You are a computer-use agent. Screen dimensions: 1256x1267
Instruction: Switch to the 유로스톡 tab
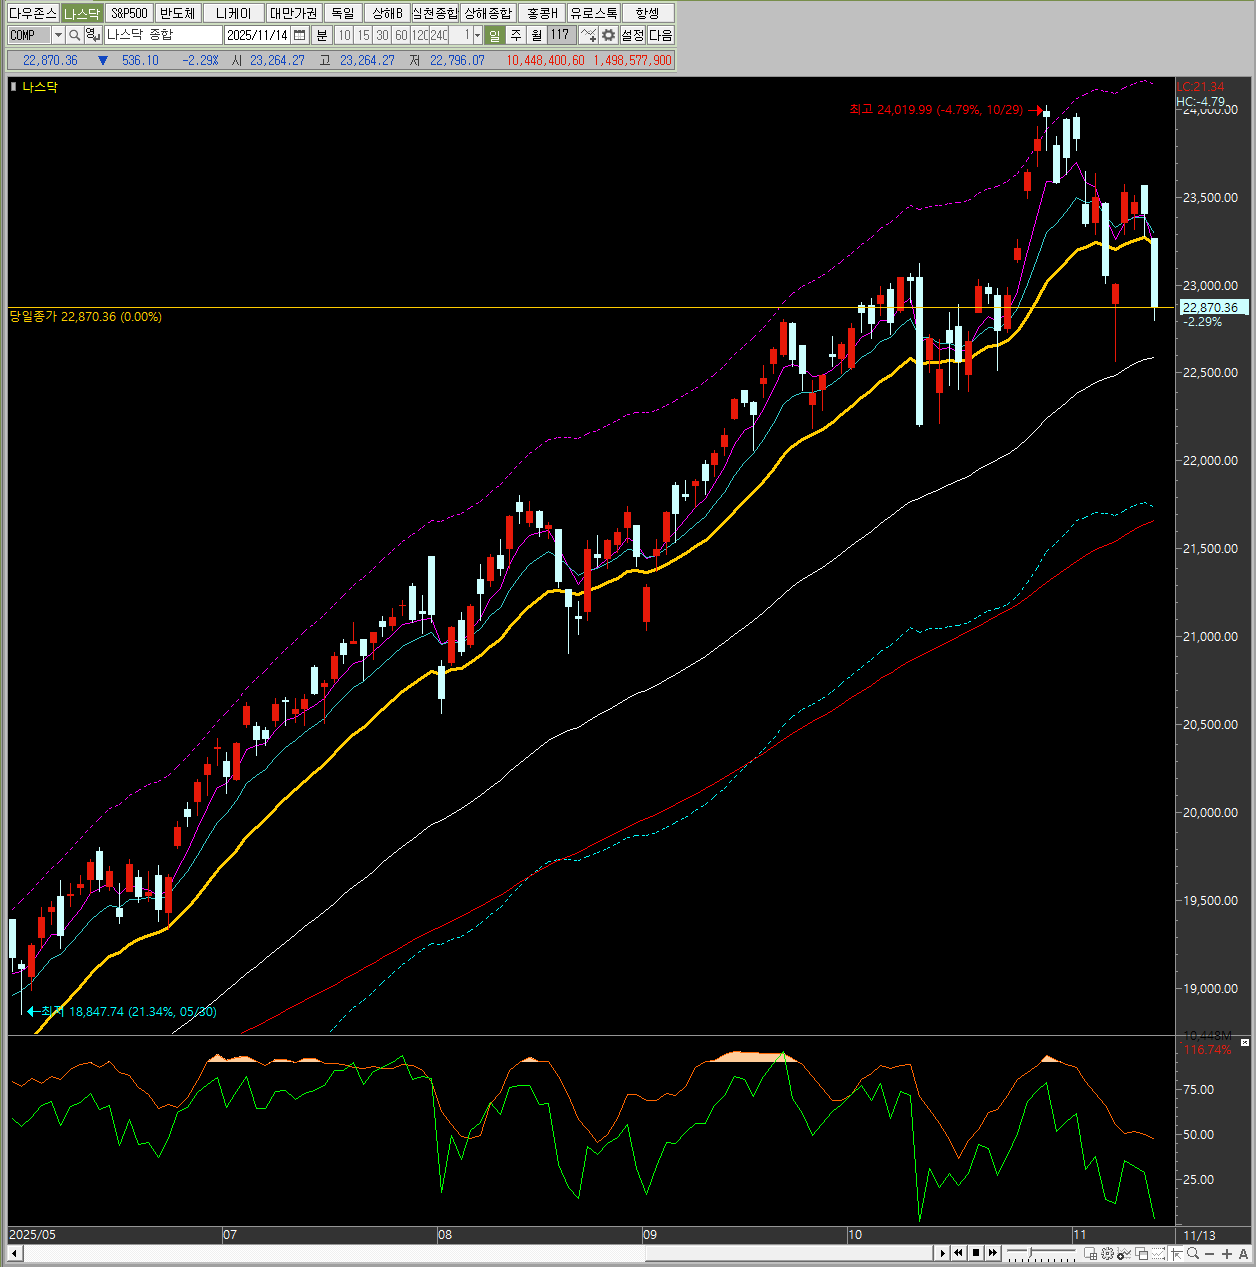594,13
